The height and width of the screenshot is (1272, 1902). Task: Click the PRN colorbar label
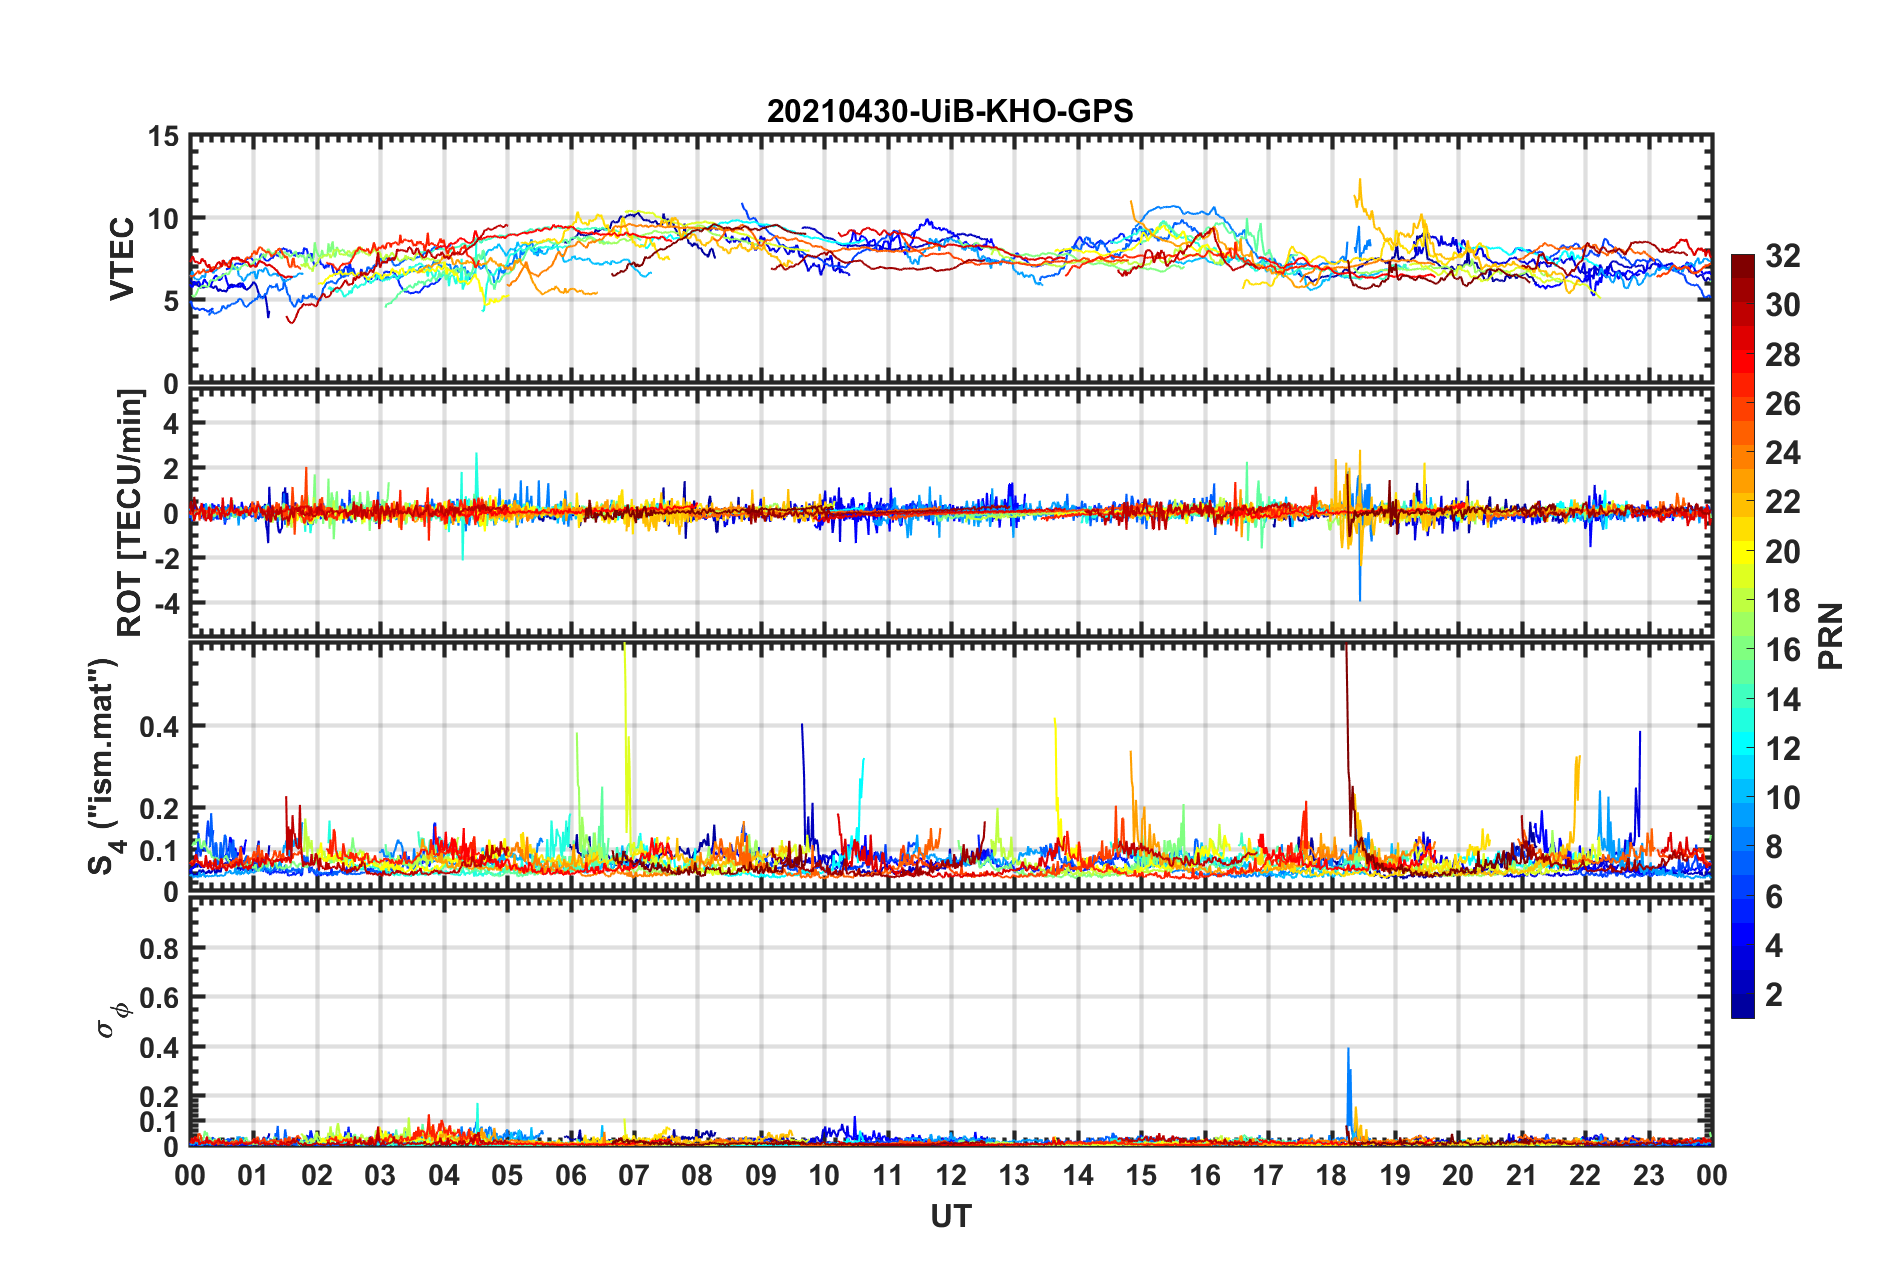pos(1830,636)
